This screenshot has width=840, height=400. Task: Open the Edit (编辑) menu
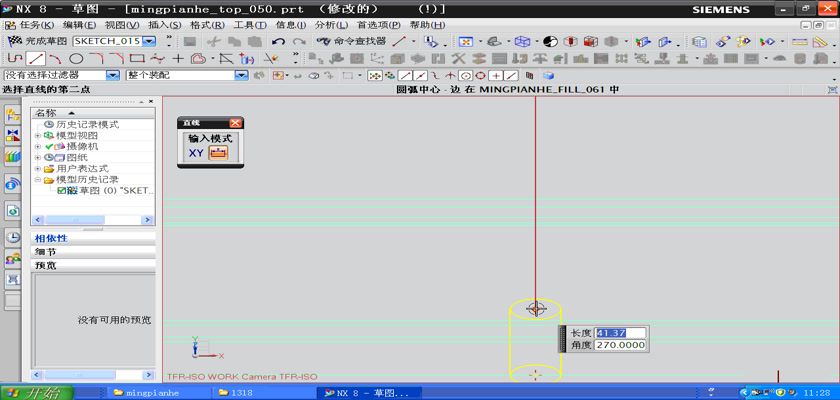(x=80, y=25)
